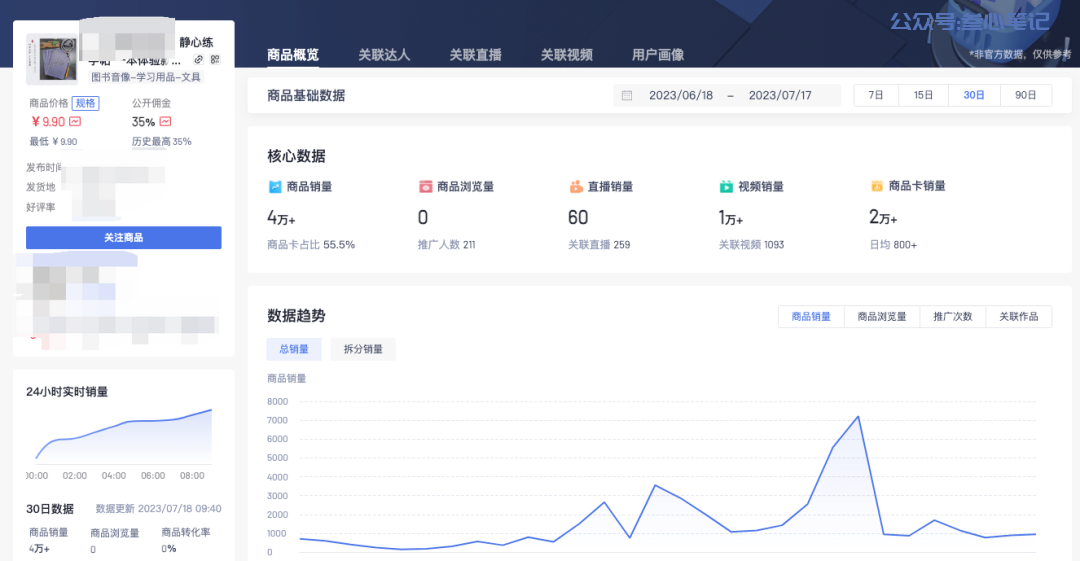1080x561 pixels.
Task: Select the 7日 time range
Action: [876, 95]
